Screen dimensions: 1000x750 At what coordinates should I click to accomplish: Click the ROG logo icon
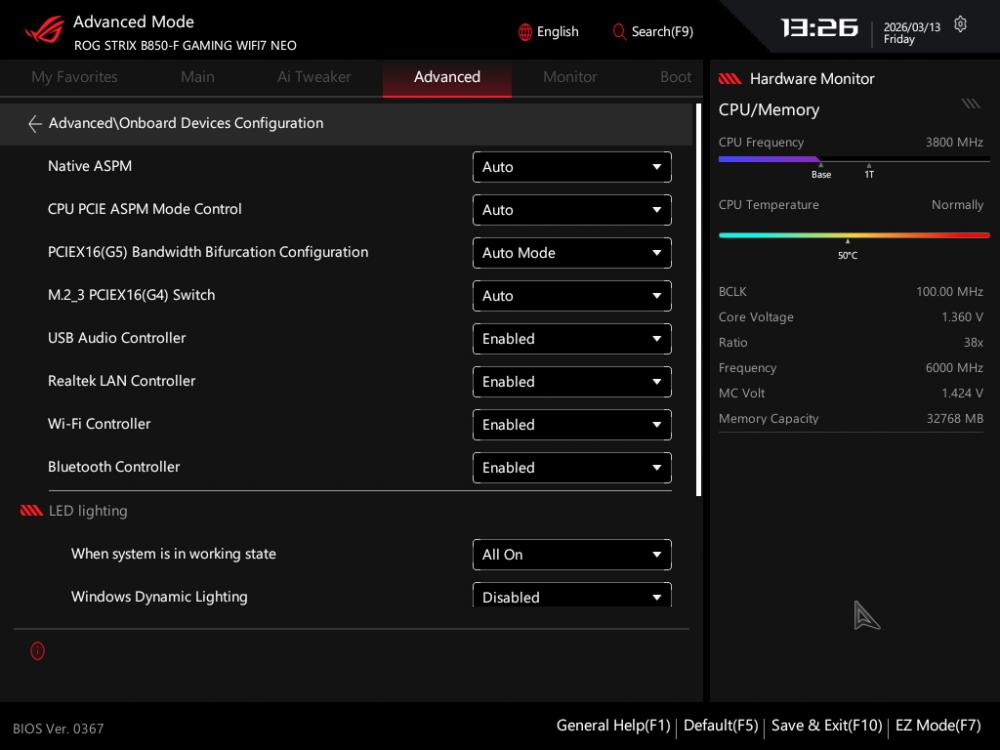coord(44,30)
